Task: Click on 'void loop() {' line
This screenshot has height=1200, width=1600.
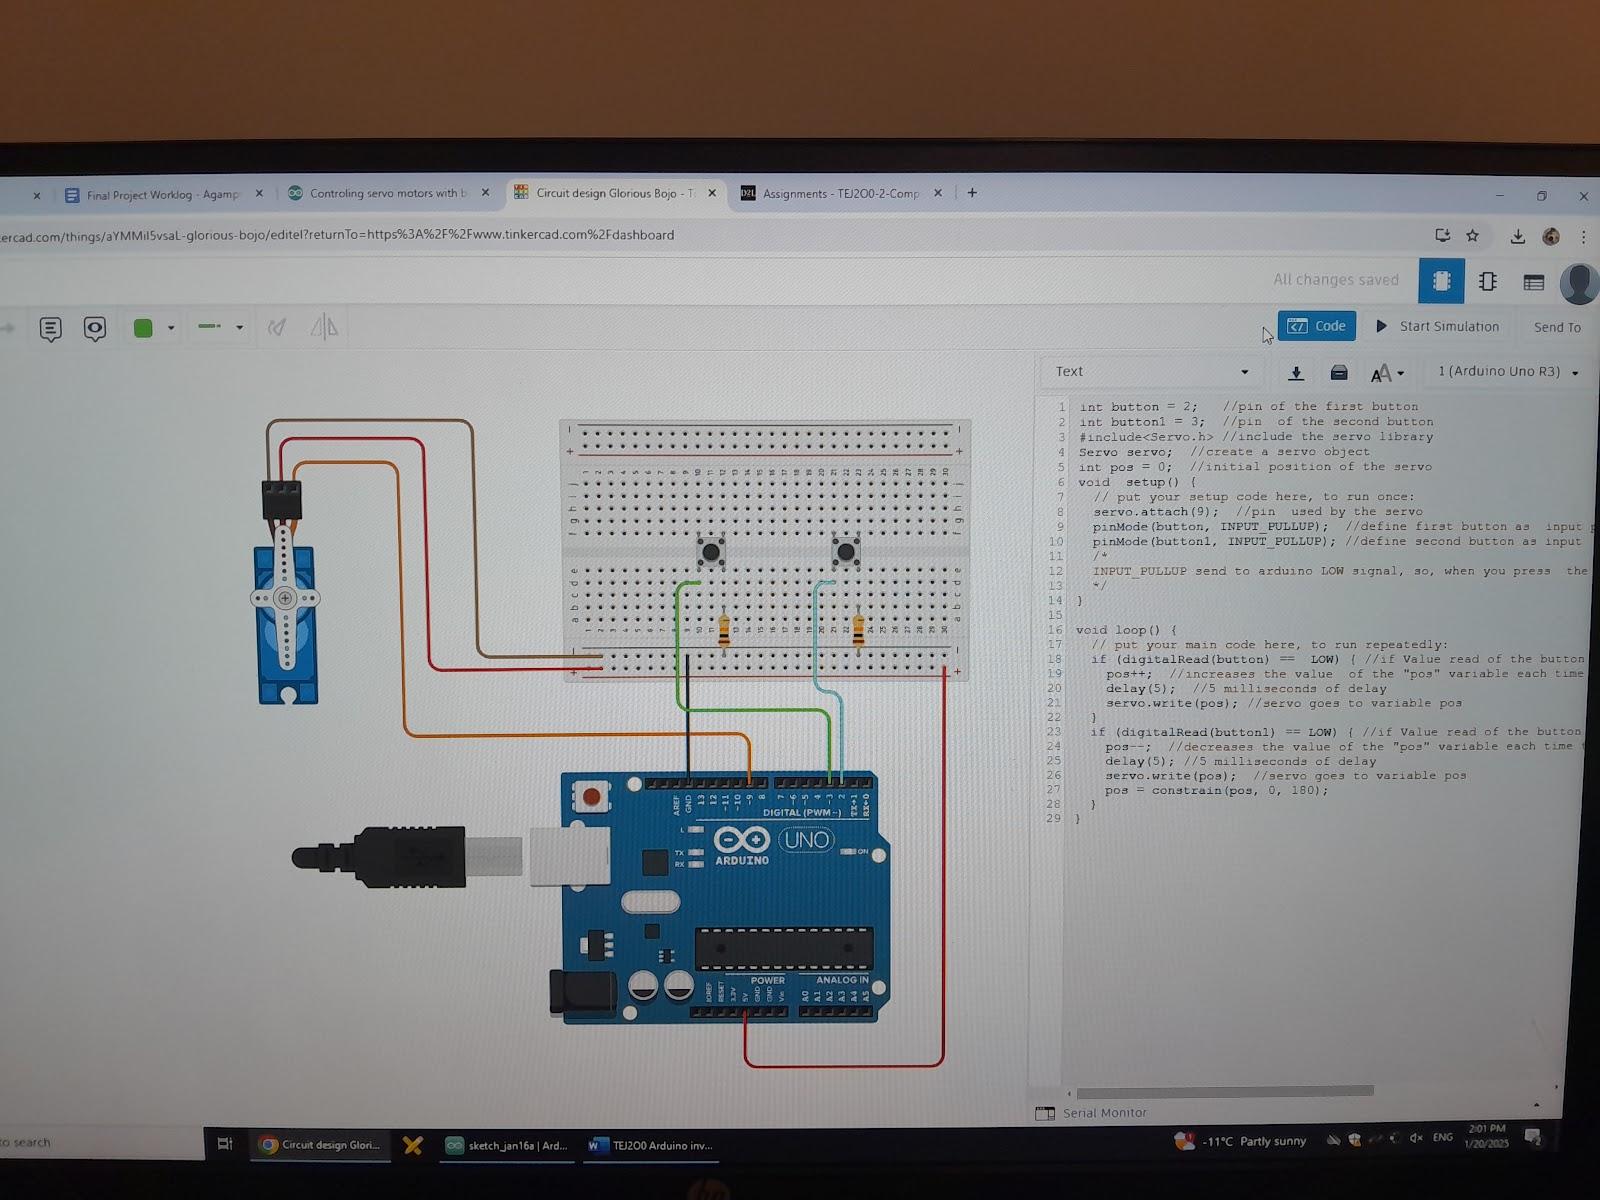Action: pyautogui.click(x=1126, y=630)
